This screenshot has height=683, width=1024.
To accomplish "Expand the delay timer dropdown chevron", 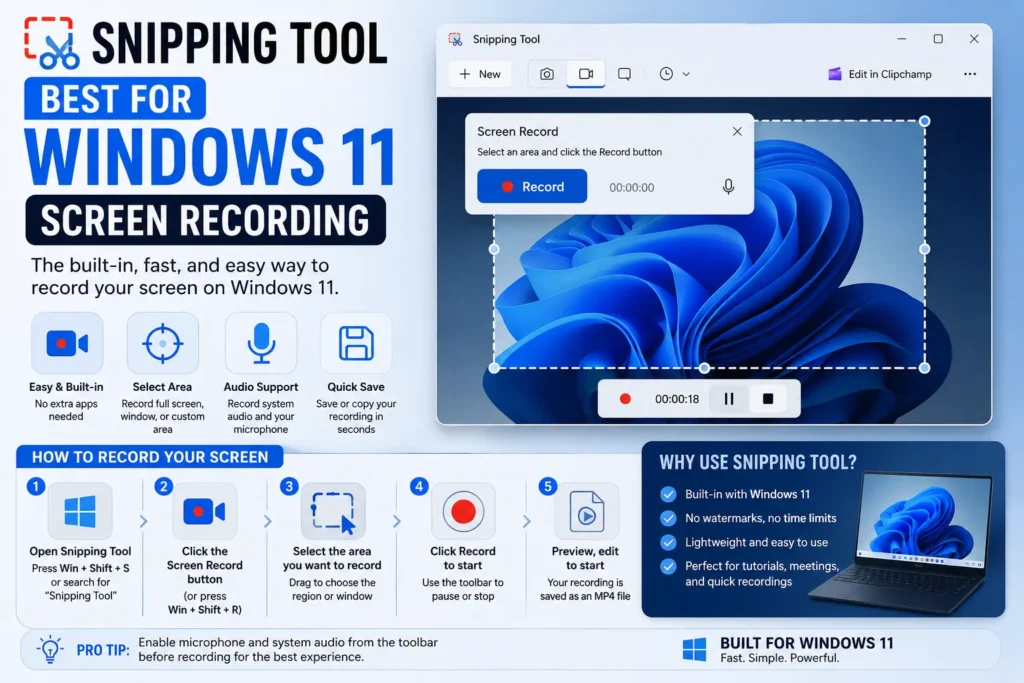I will 686,74.
